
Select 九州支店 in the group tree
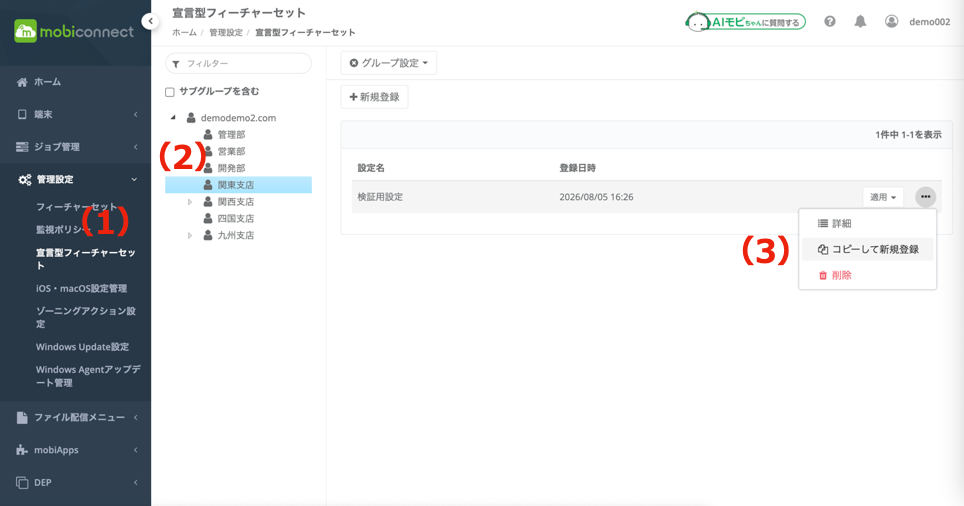point(235,235)
